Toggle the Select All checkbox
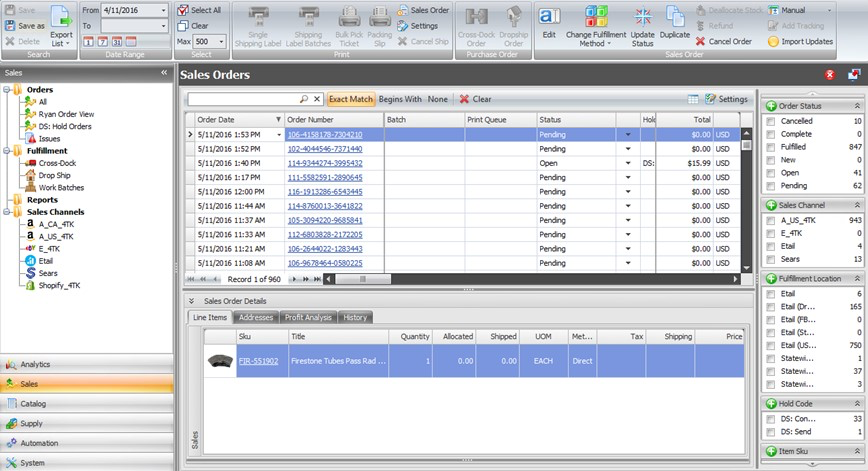868x471 pixels. pos(183,10)
